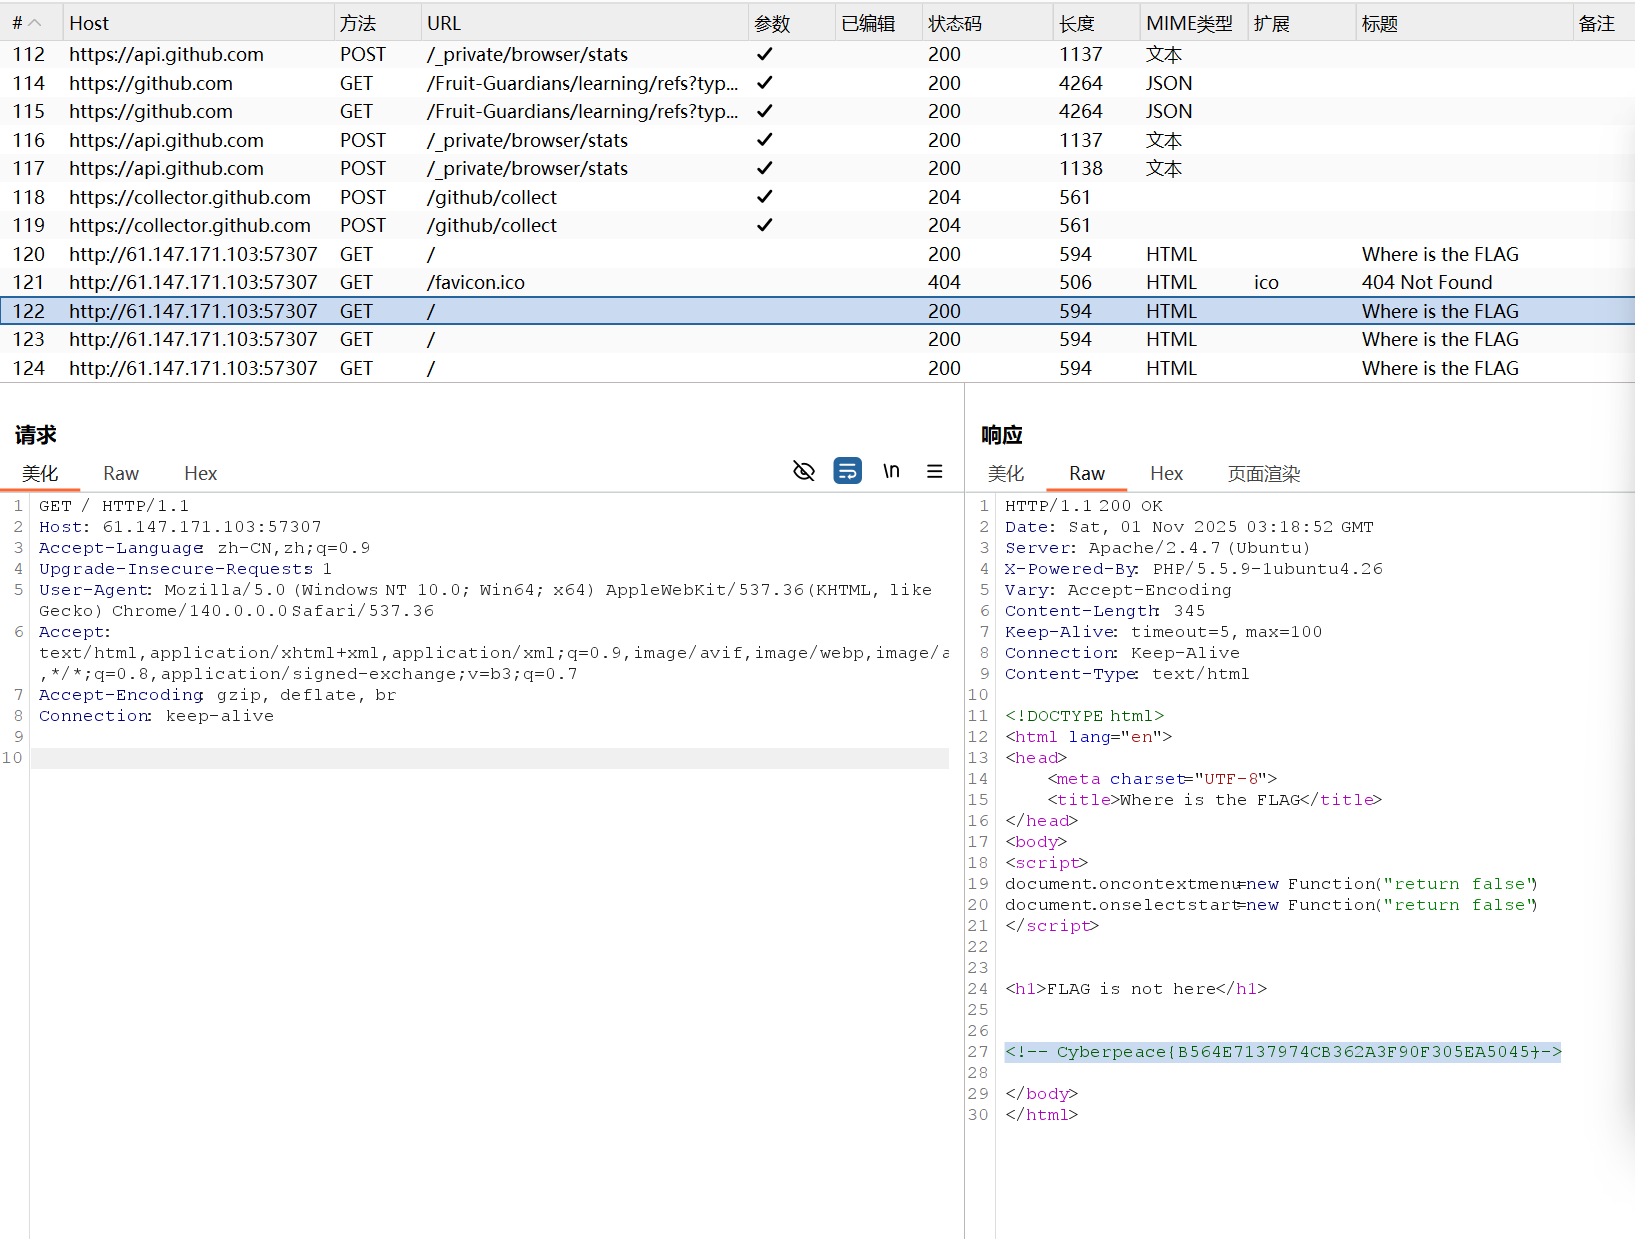Image resolution: width=1635 pixels, height=1239 pixels.
Task: Sort by URL column header
Action: point(584,23)
